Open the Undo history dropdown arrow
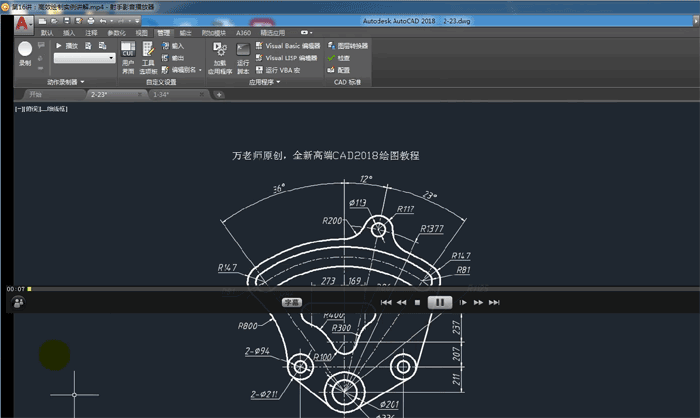Viewport: 700px width, 418px height. click(112, 21)
